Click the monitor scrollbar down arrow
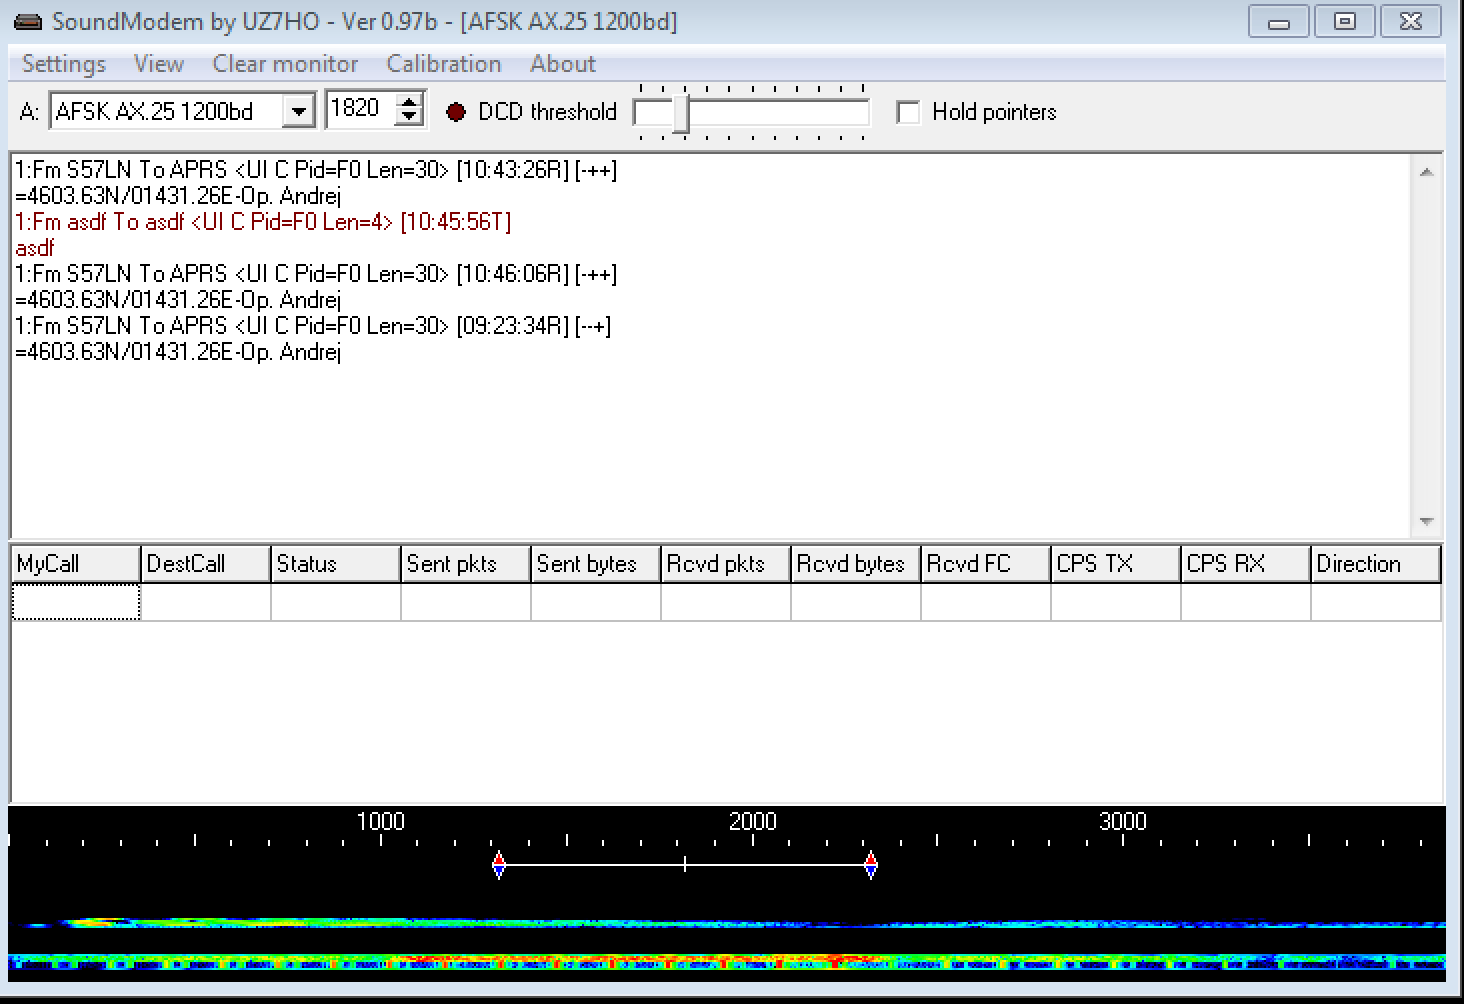The image size is (1464, 1004). [x=1427, y=521]
